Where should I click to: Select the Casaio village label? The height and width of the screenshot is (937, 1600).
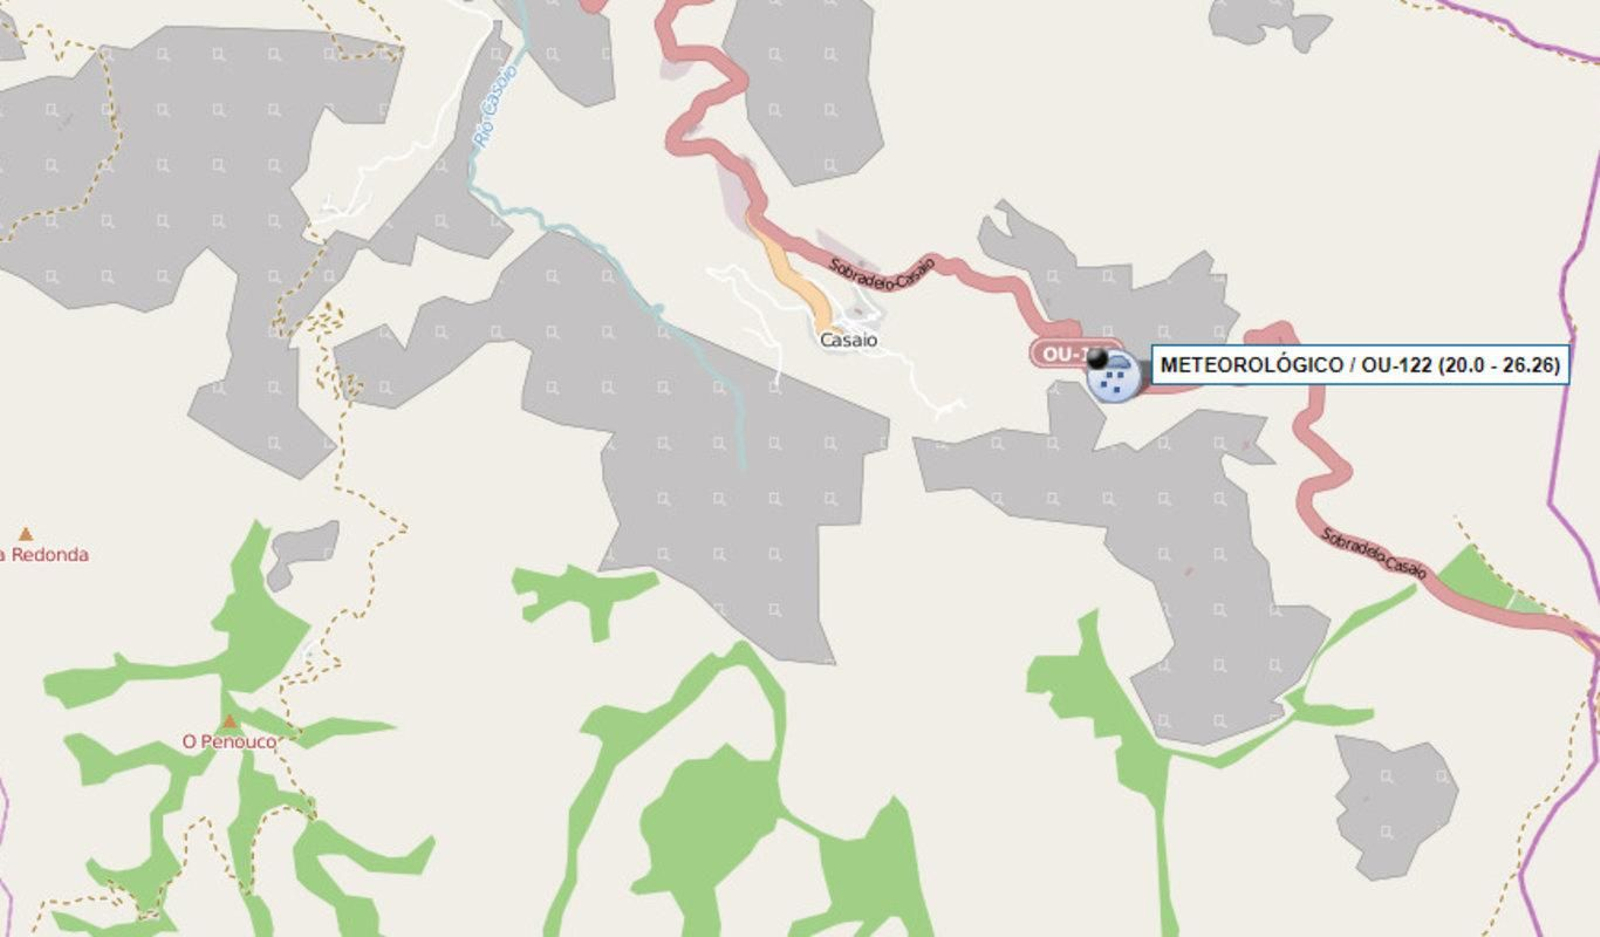point(848,340)
